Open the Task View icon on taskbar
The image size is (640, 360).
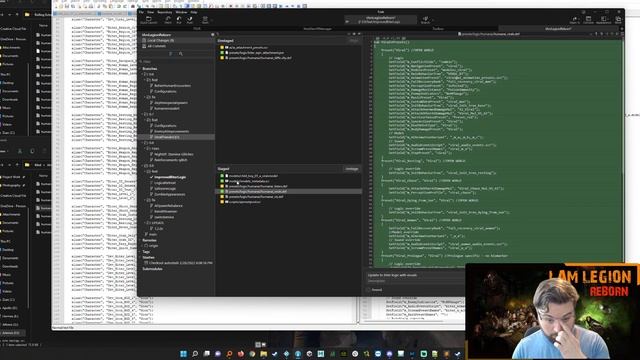point(207,353)
